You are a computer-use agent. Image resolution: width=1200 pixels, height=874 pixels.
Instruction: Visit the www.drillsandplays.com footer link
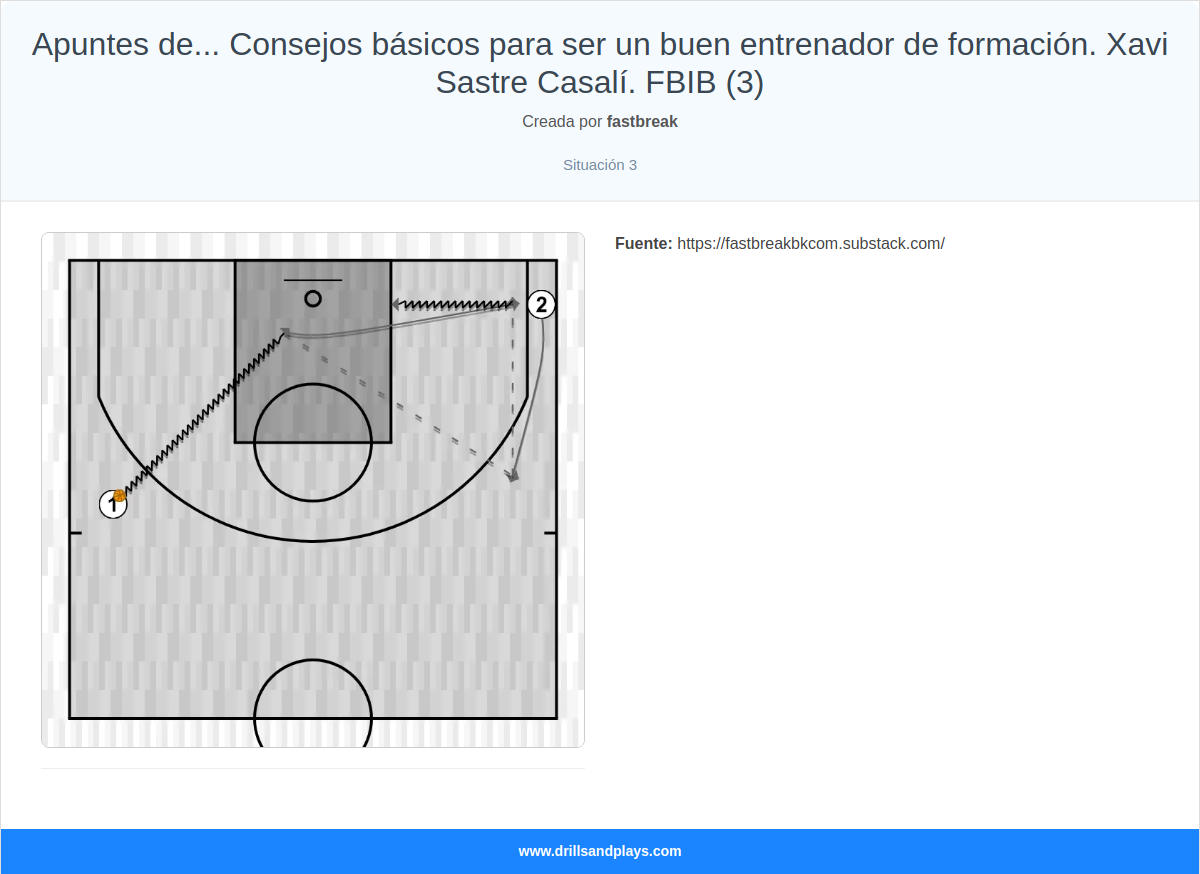(x=599, y=851)
